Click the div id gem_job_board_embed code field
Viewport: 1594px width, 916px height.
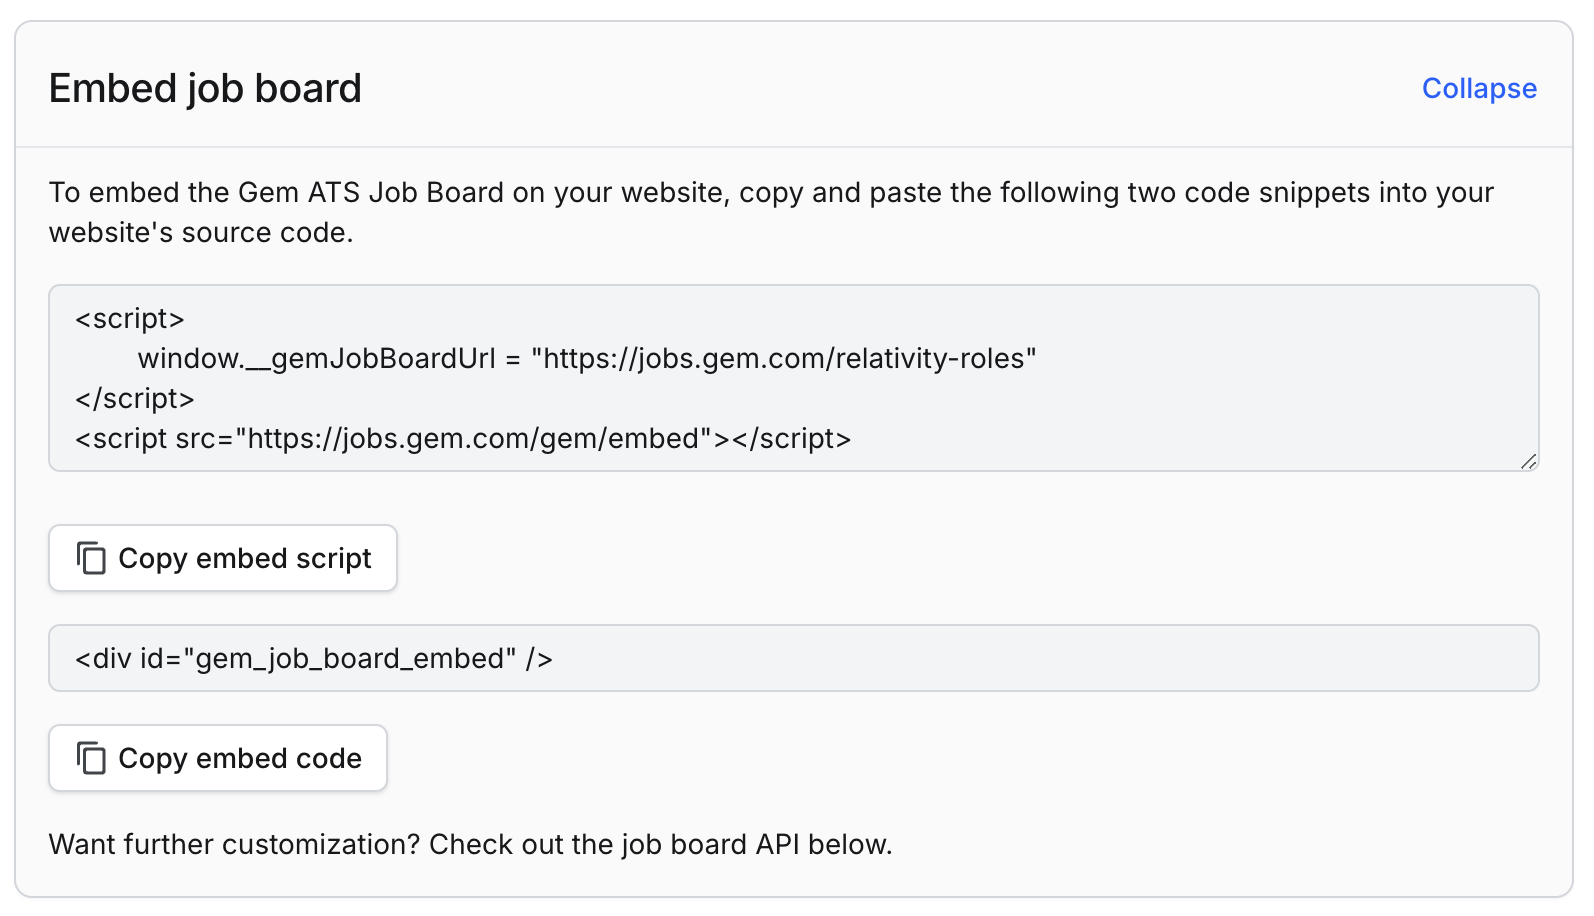[794, 658]
